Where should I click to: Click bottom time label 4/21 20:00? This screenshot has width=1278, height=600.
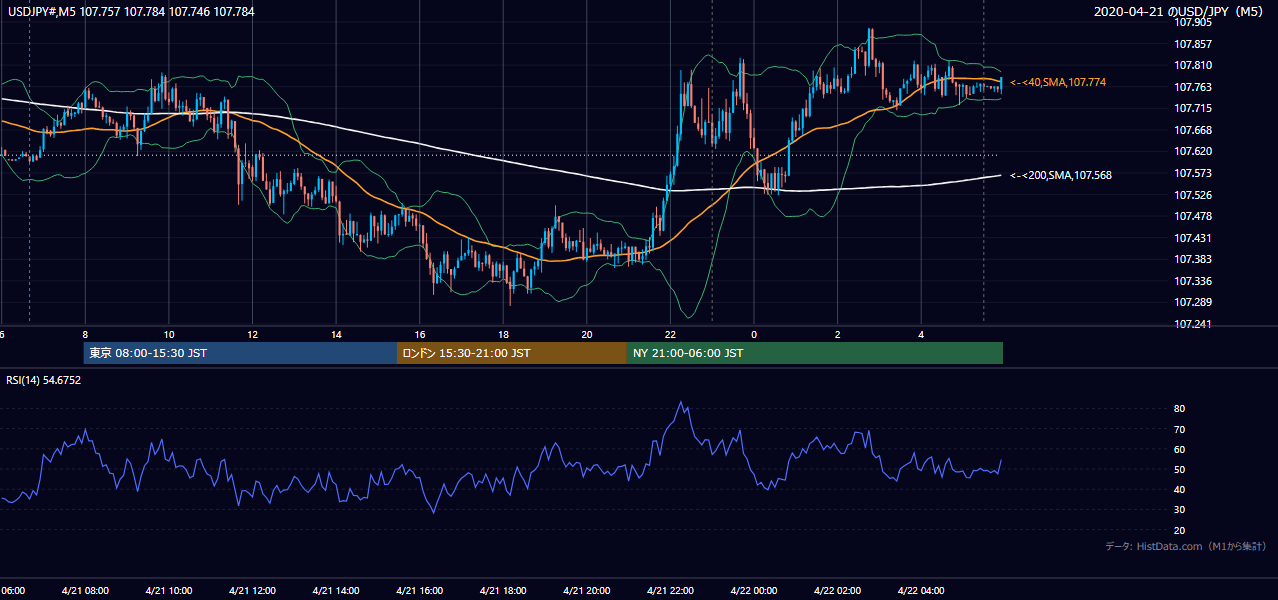click(x=586, y=591)
